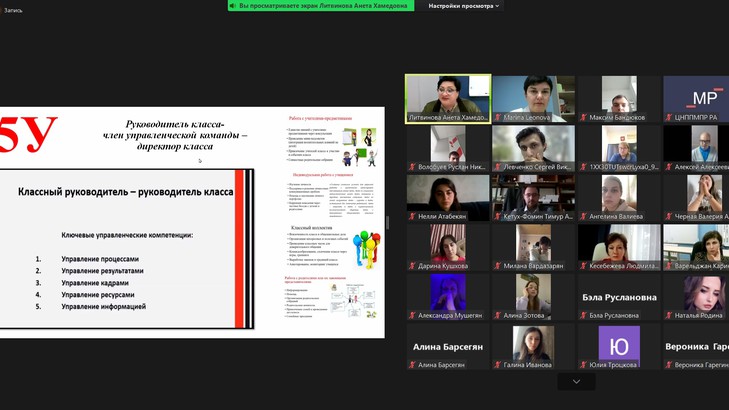Select Marina Leonova's video tile

tap(533, 99)
